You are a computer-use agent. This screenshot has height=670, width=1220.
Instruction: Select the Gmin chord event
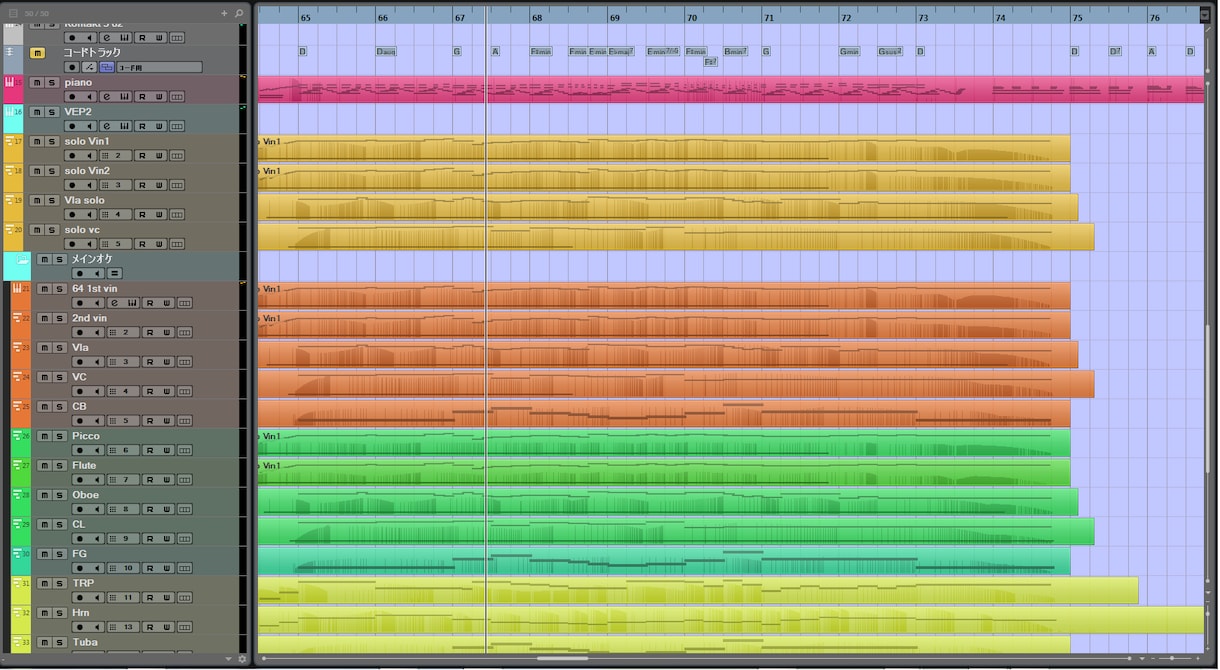click(x=849, y=51)
